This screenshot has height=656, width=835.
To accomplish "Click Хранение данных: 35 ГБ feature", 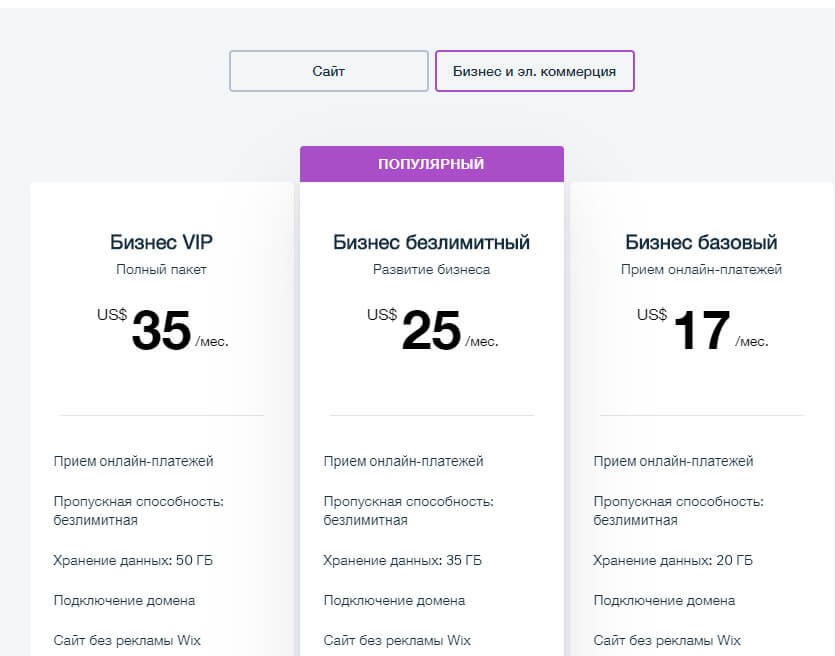I will coord(403,560).
